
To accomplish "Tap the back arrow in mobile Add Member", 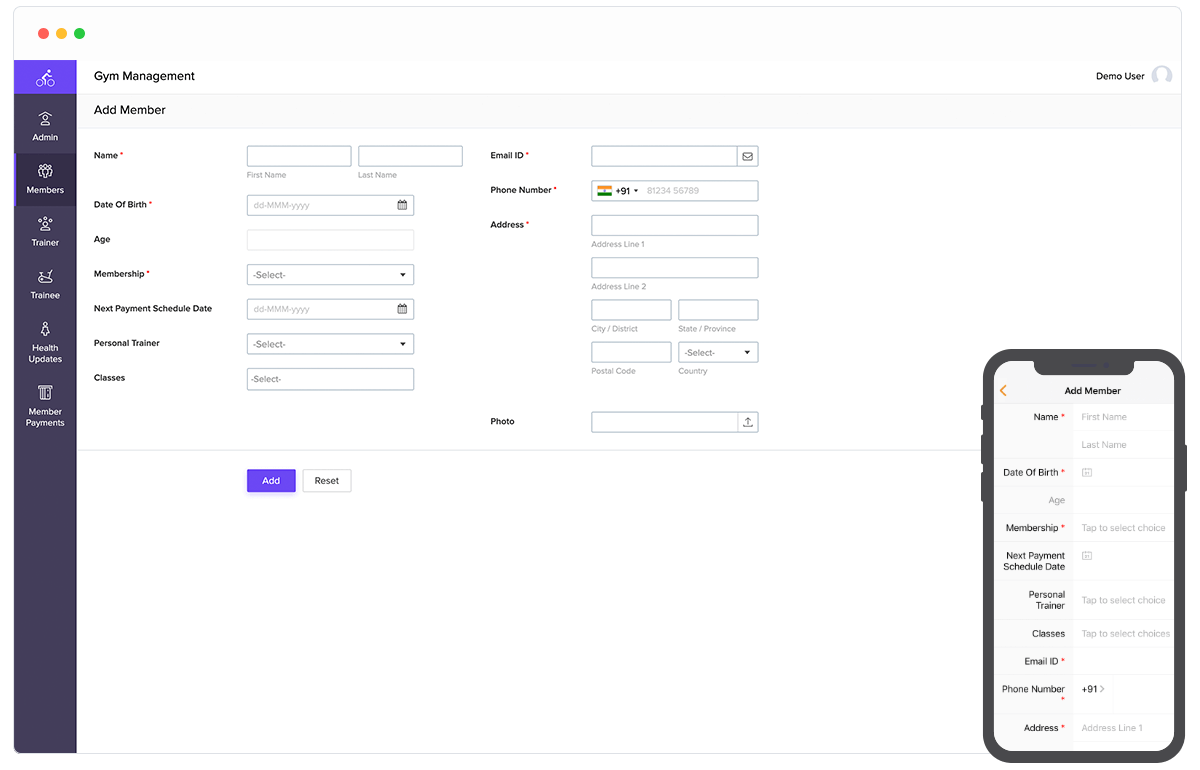I will pyautogui.click(x=1003, y=391).
